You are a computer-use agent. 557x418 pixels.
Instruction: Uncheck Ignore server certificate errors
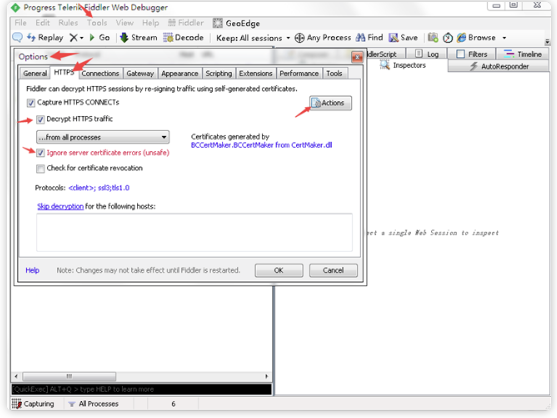[40, 153]
